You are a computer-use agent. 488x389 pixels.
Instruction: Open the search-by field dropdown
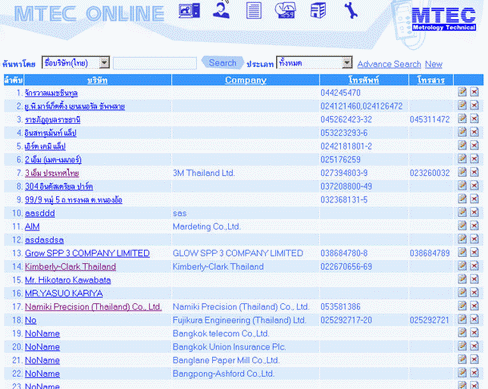click(x=76, y=62)
